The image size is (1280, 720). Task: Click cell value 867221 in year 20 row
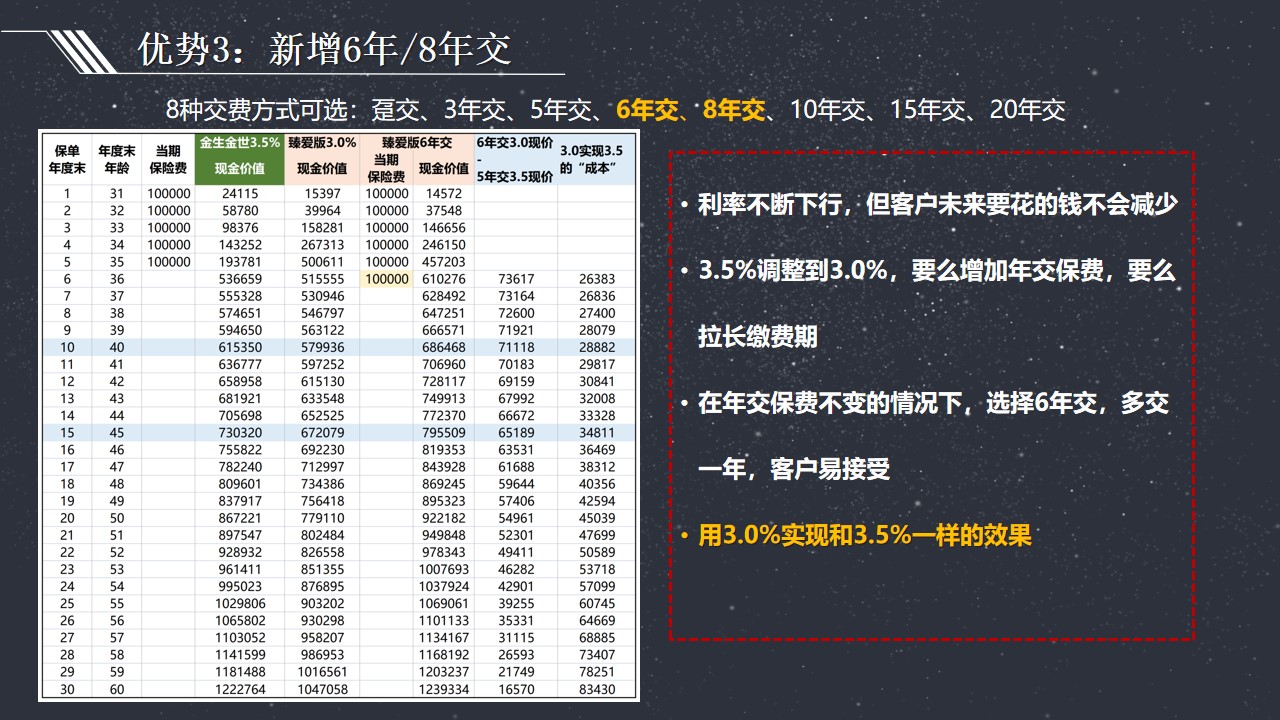tap(239, 518)
